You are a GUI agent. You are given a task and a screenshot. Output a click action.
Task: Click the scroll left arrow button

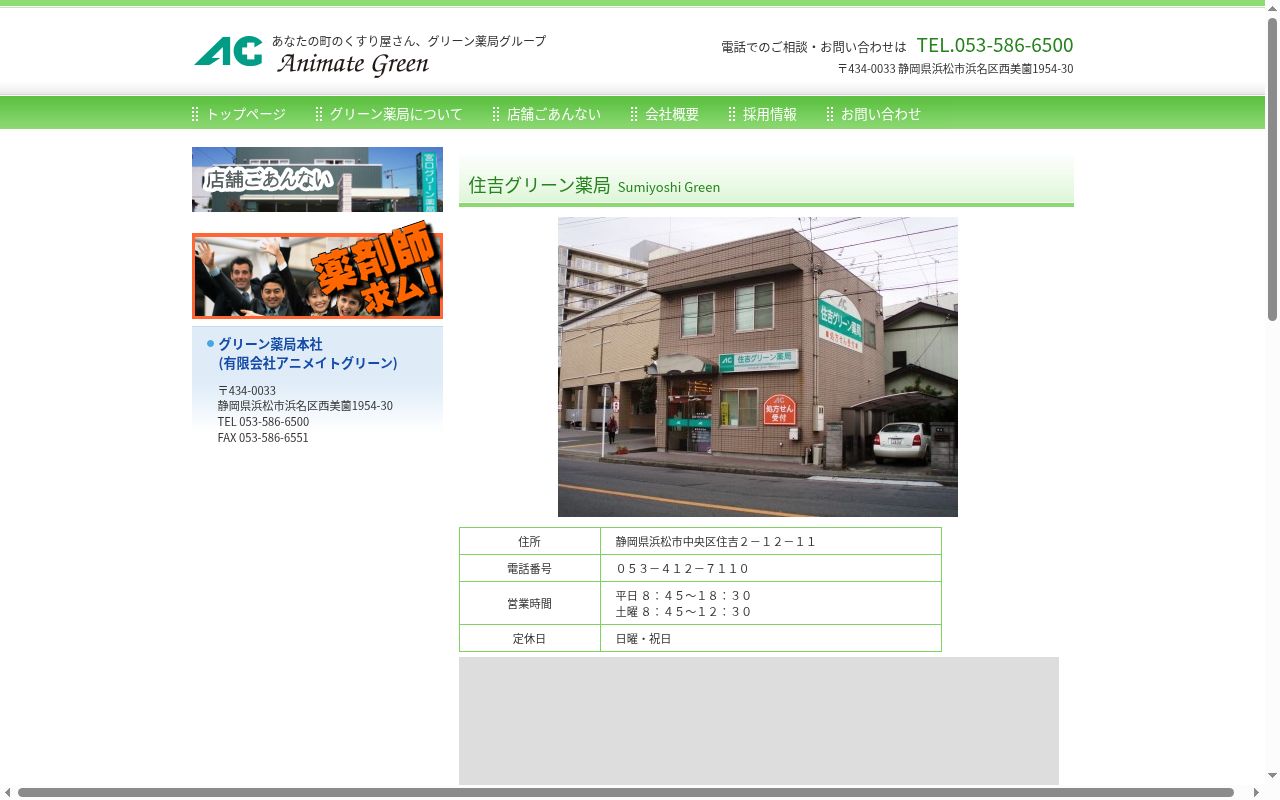pos(8,793)
